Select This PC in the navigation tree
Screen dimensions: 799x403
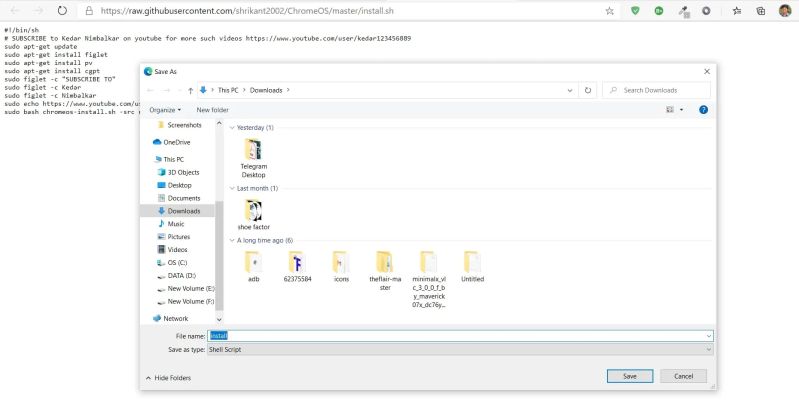(173, 159)
